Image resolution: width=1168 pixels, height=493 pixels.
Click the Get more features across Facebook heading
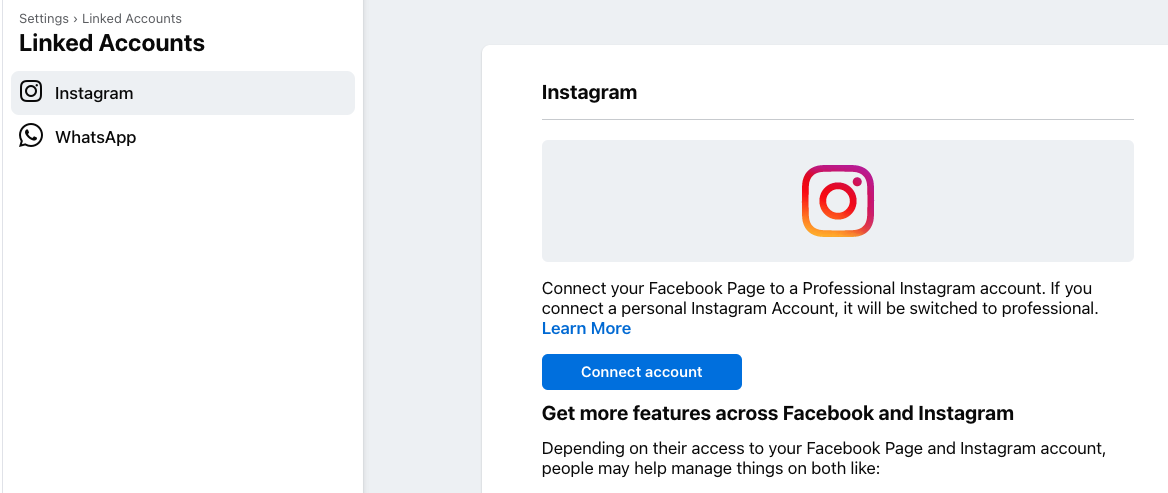point(778,413)
